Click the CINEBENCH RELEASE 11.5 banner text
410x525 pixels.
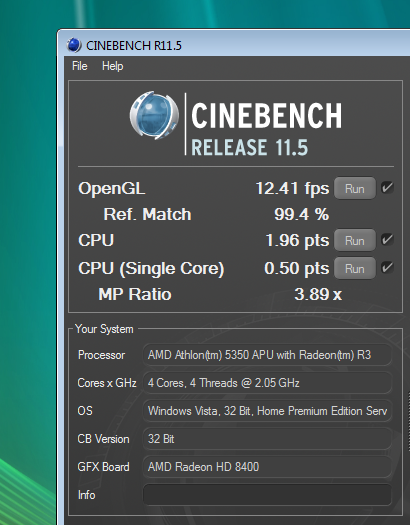coord(266,129)
